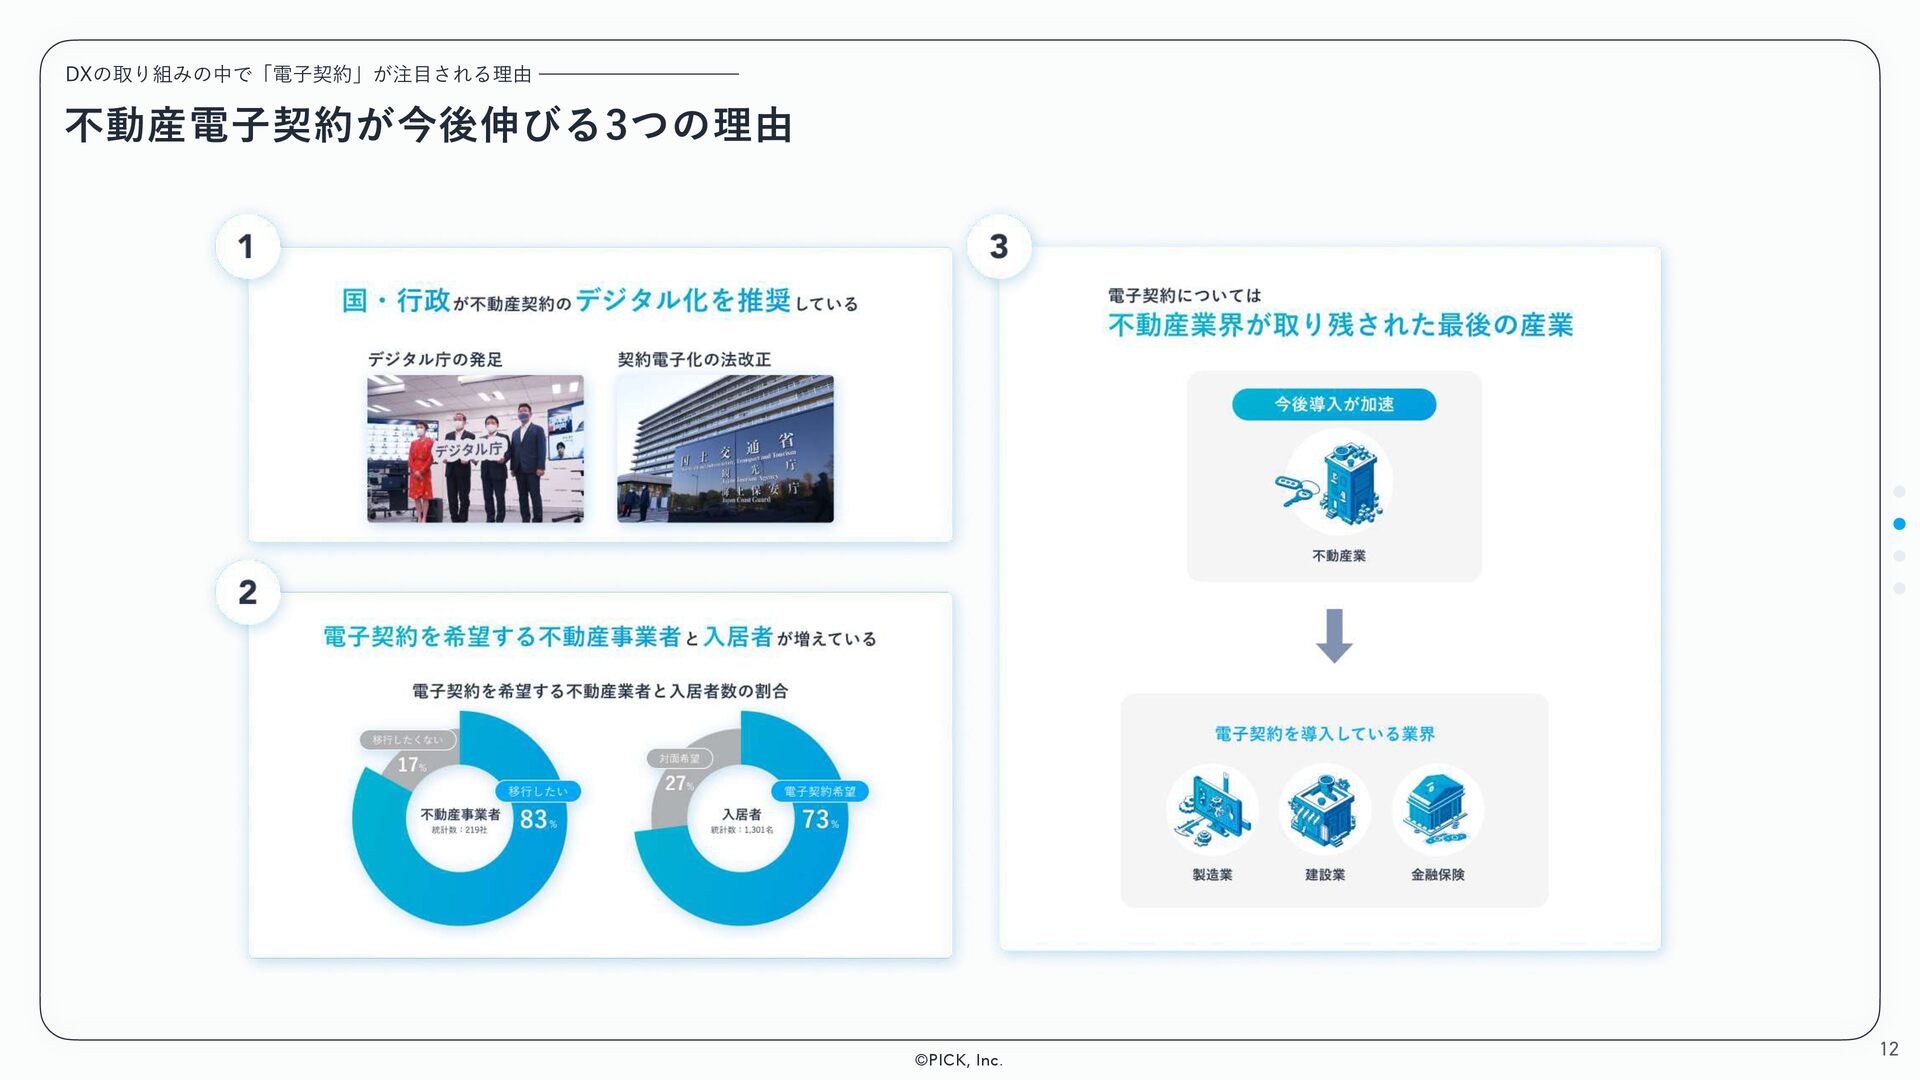Click the number 2 circle badge
1920x1080 pixels.
[x=247, y=593]
